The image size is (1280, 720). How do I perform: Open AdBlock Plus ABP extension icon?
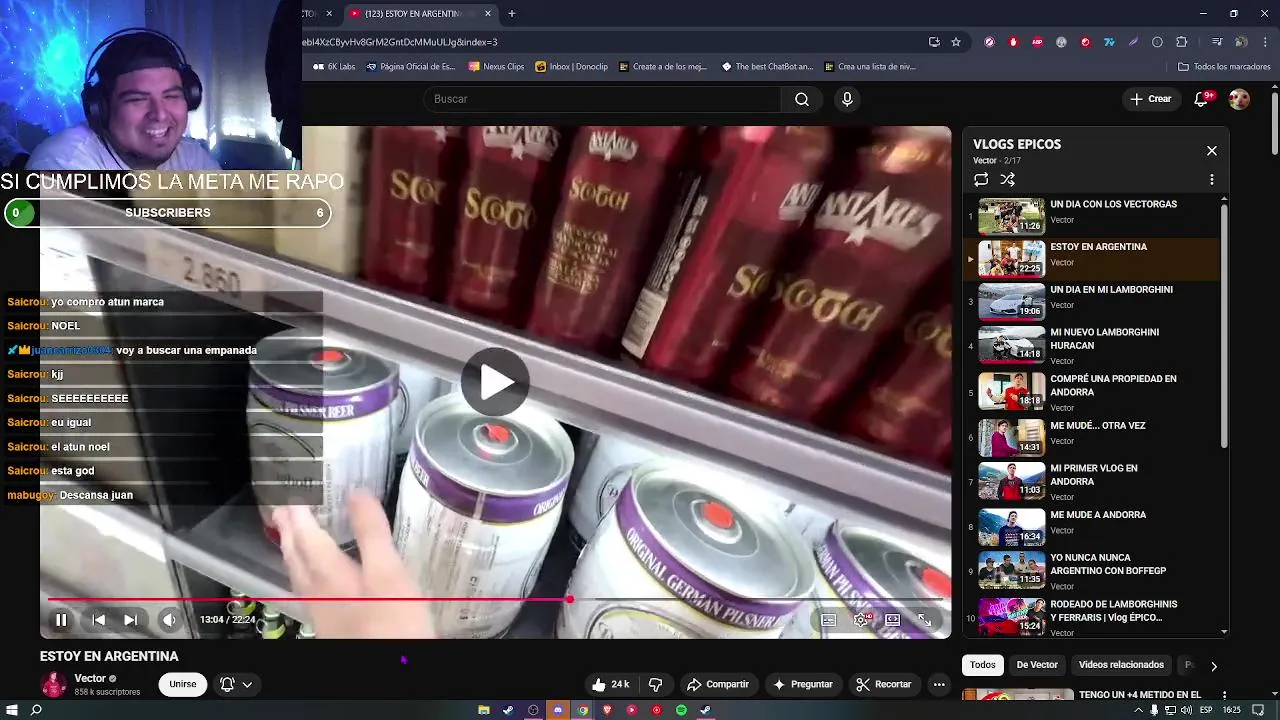point(1037,42)
